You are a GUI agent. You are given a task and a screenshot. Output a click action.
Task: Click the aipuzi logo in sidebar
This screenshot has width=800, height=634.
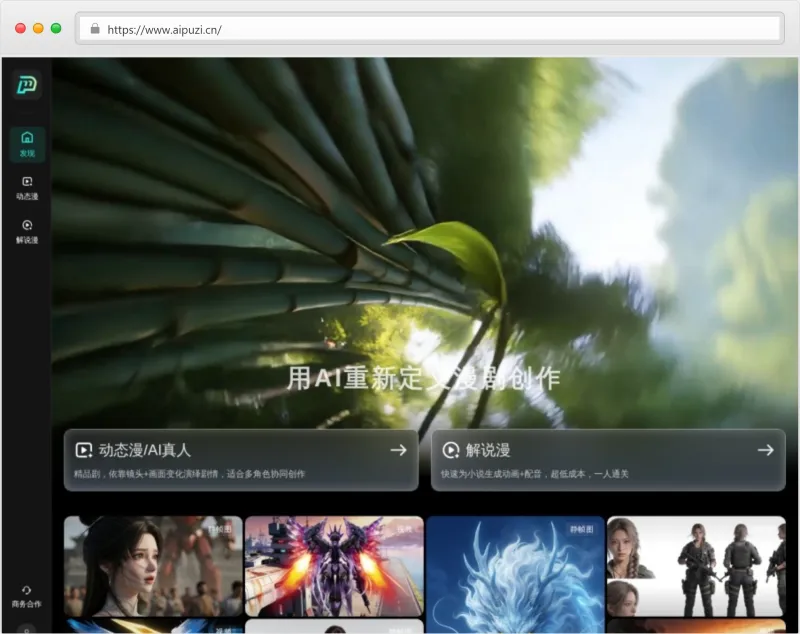[27, 85]
